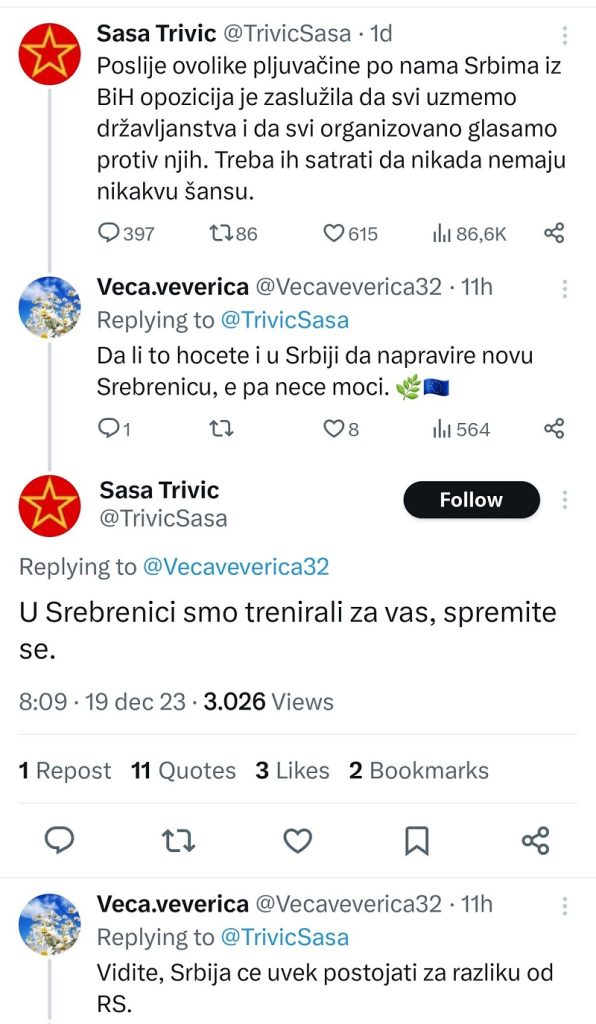
Task: Open replies on first tweet showing 397
Action: pos(126,233)
